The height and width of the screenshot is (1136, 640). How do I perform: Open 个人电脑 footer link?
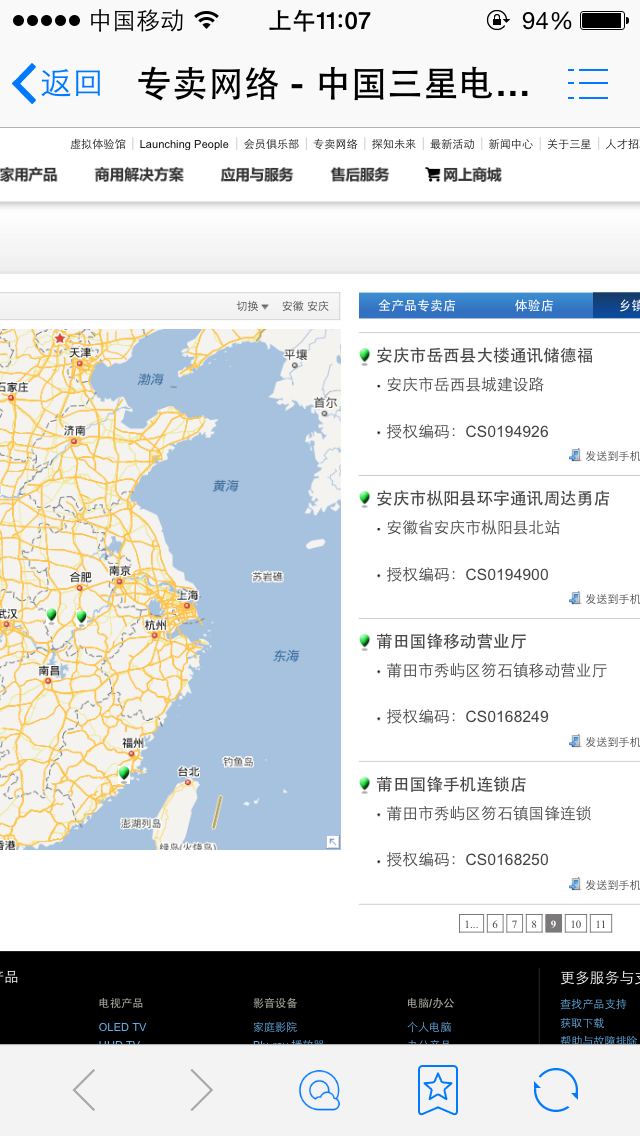pyautogui.click(x=429, y=1027)
